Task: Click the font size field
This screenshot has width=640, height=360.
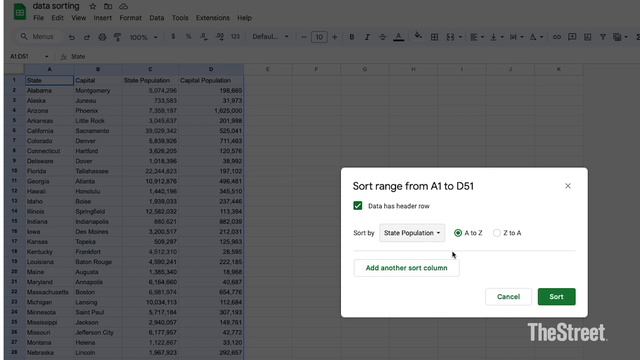Action: pyautogui.click(x=319, y=37)
